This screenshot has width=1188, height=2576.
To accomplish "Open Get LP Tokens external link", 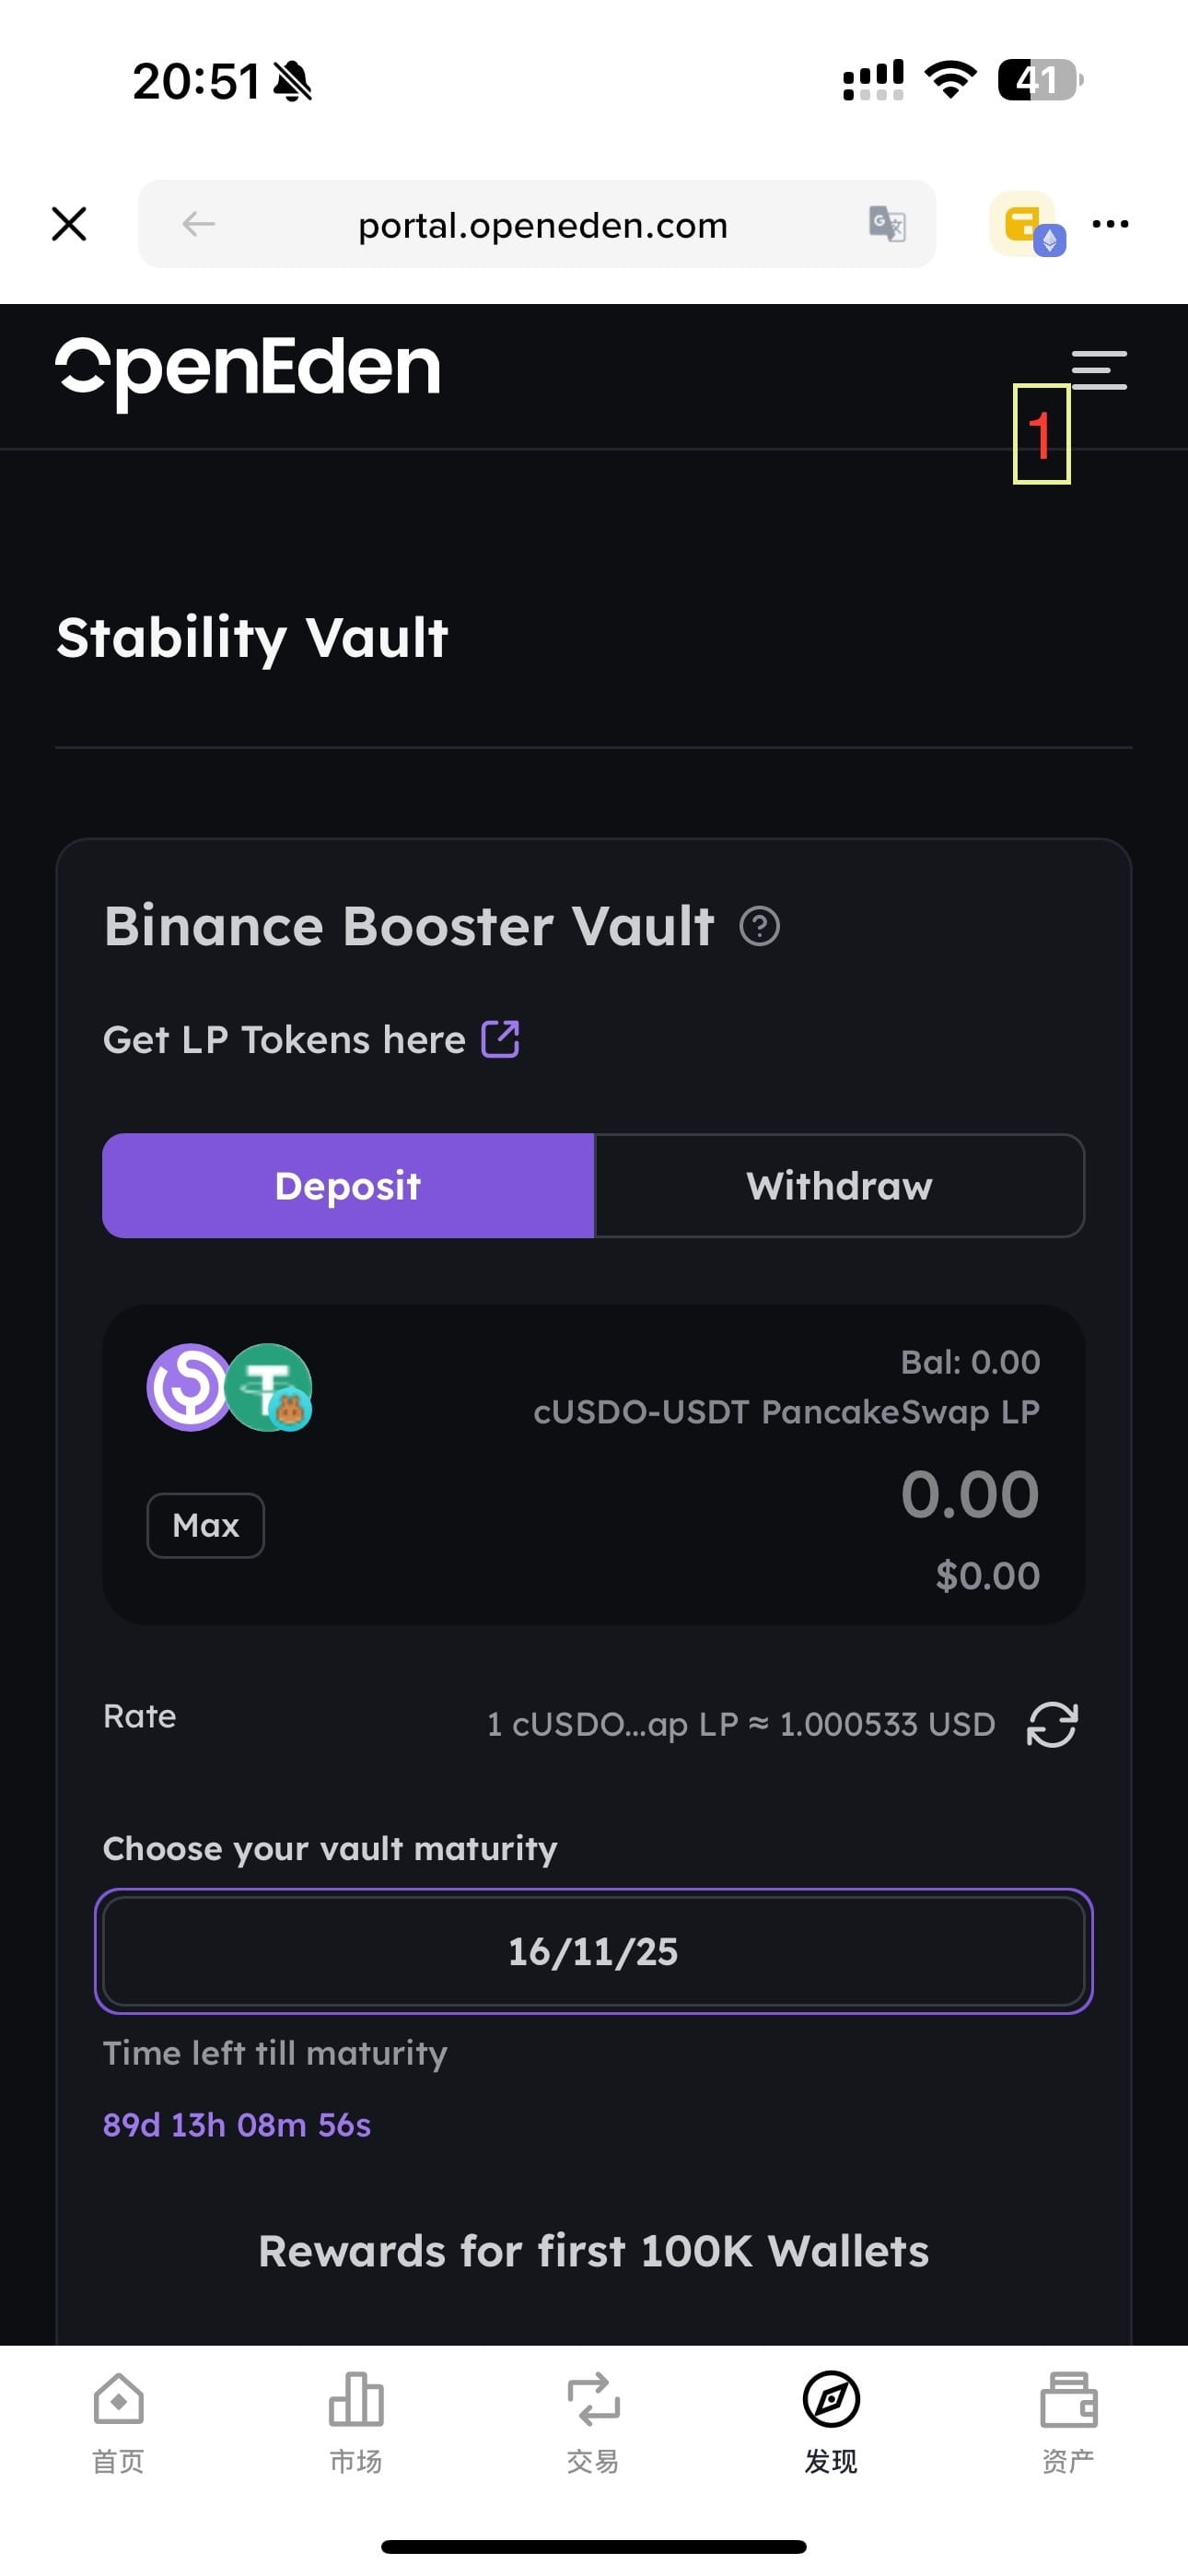I will 500,1039.
